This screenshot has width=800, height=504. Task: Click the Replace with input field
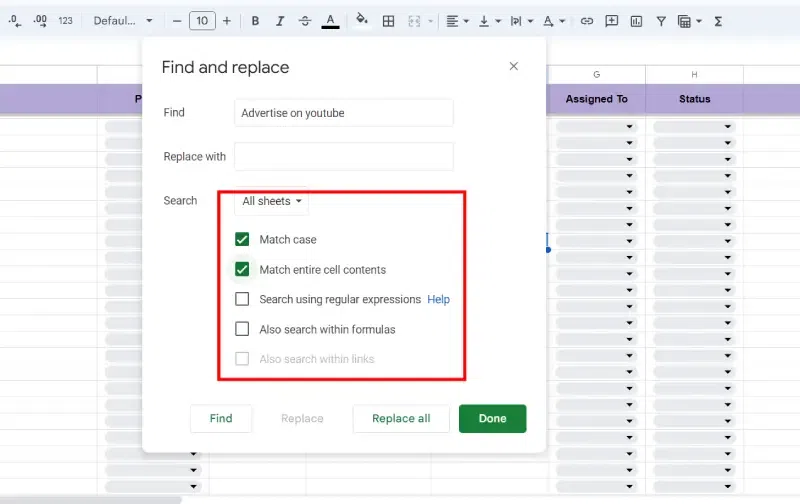coord(343,157)
